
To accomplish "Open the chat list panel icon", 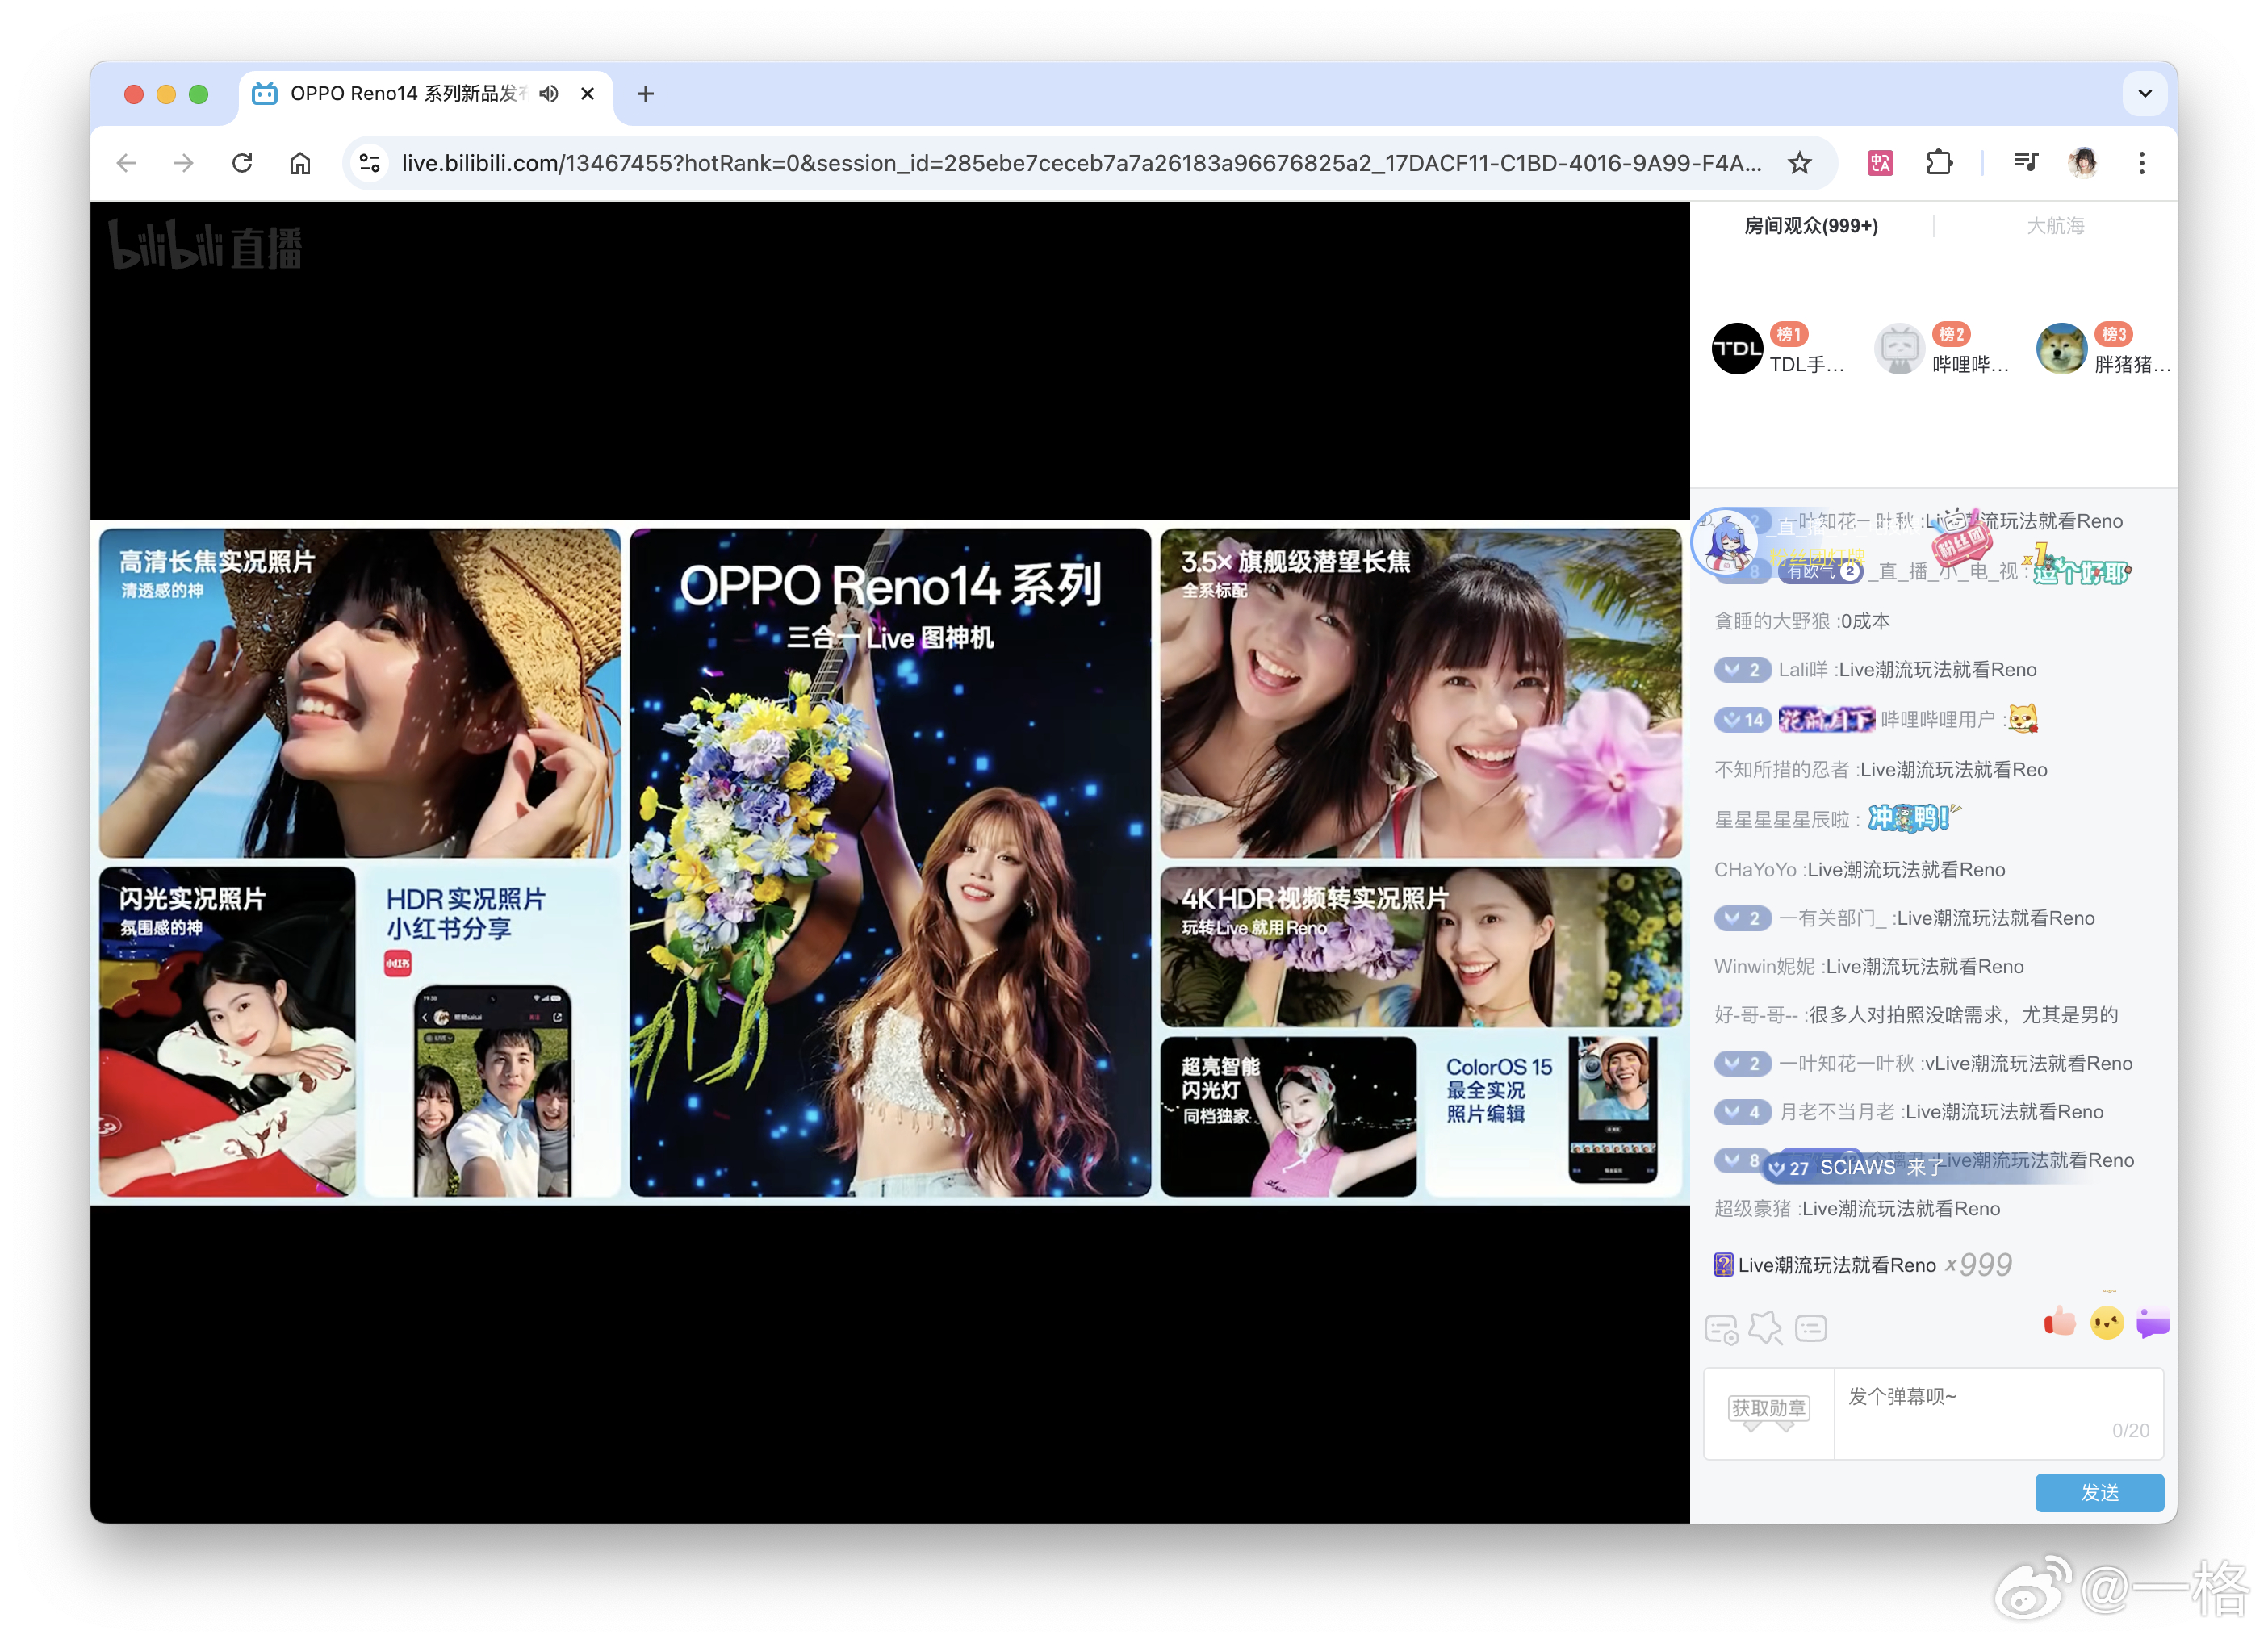I will 1811,1329.
